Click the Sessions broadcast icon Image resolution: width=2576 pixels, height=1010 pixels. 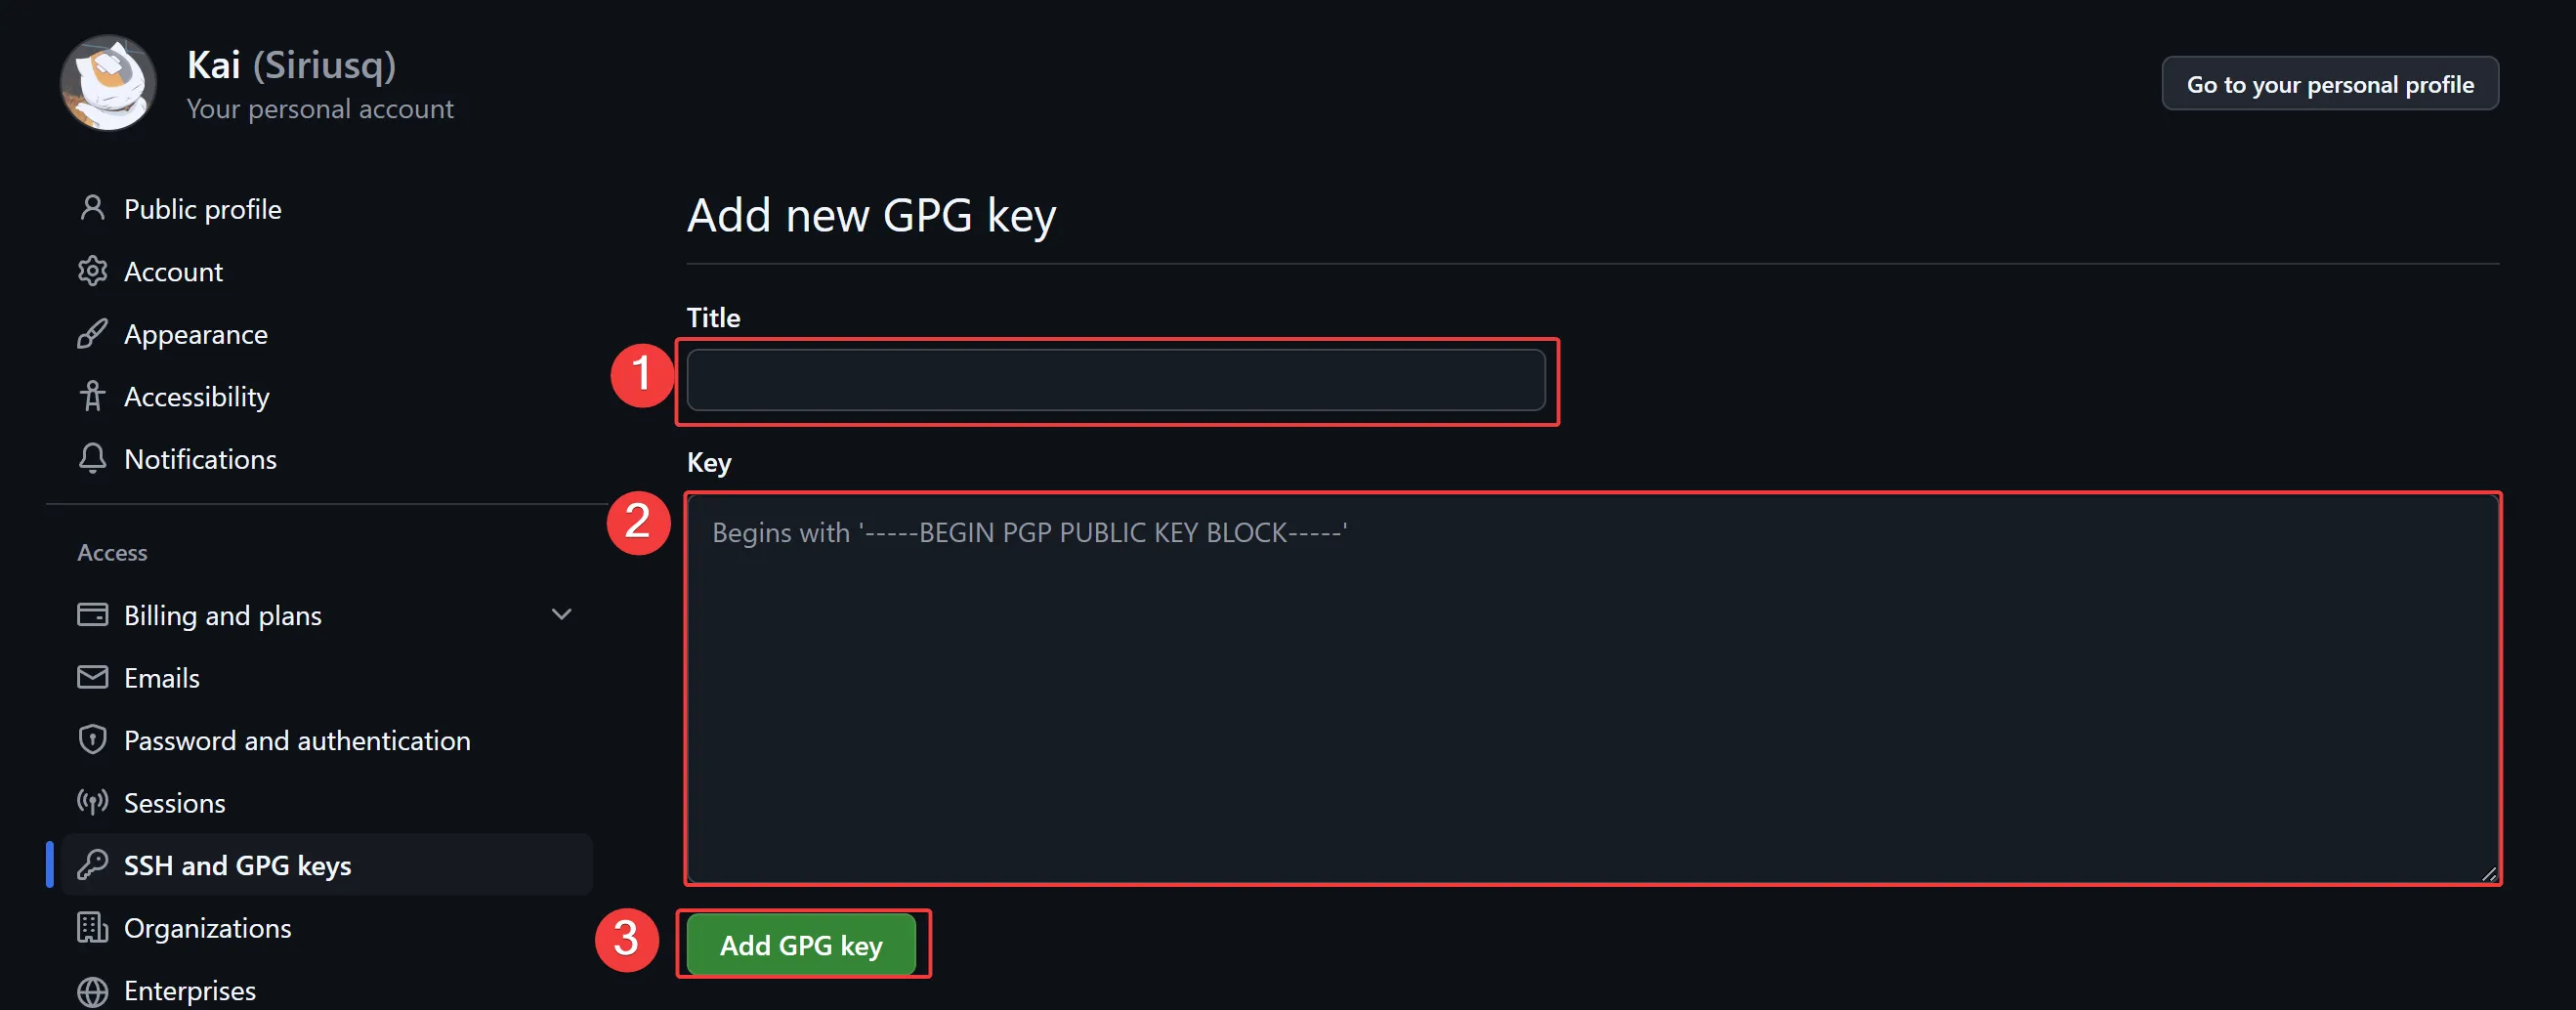(92, 802)
